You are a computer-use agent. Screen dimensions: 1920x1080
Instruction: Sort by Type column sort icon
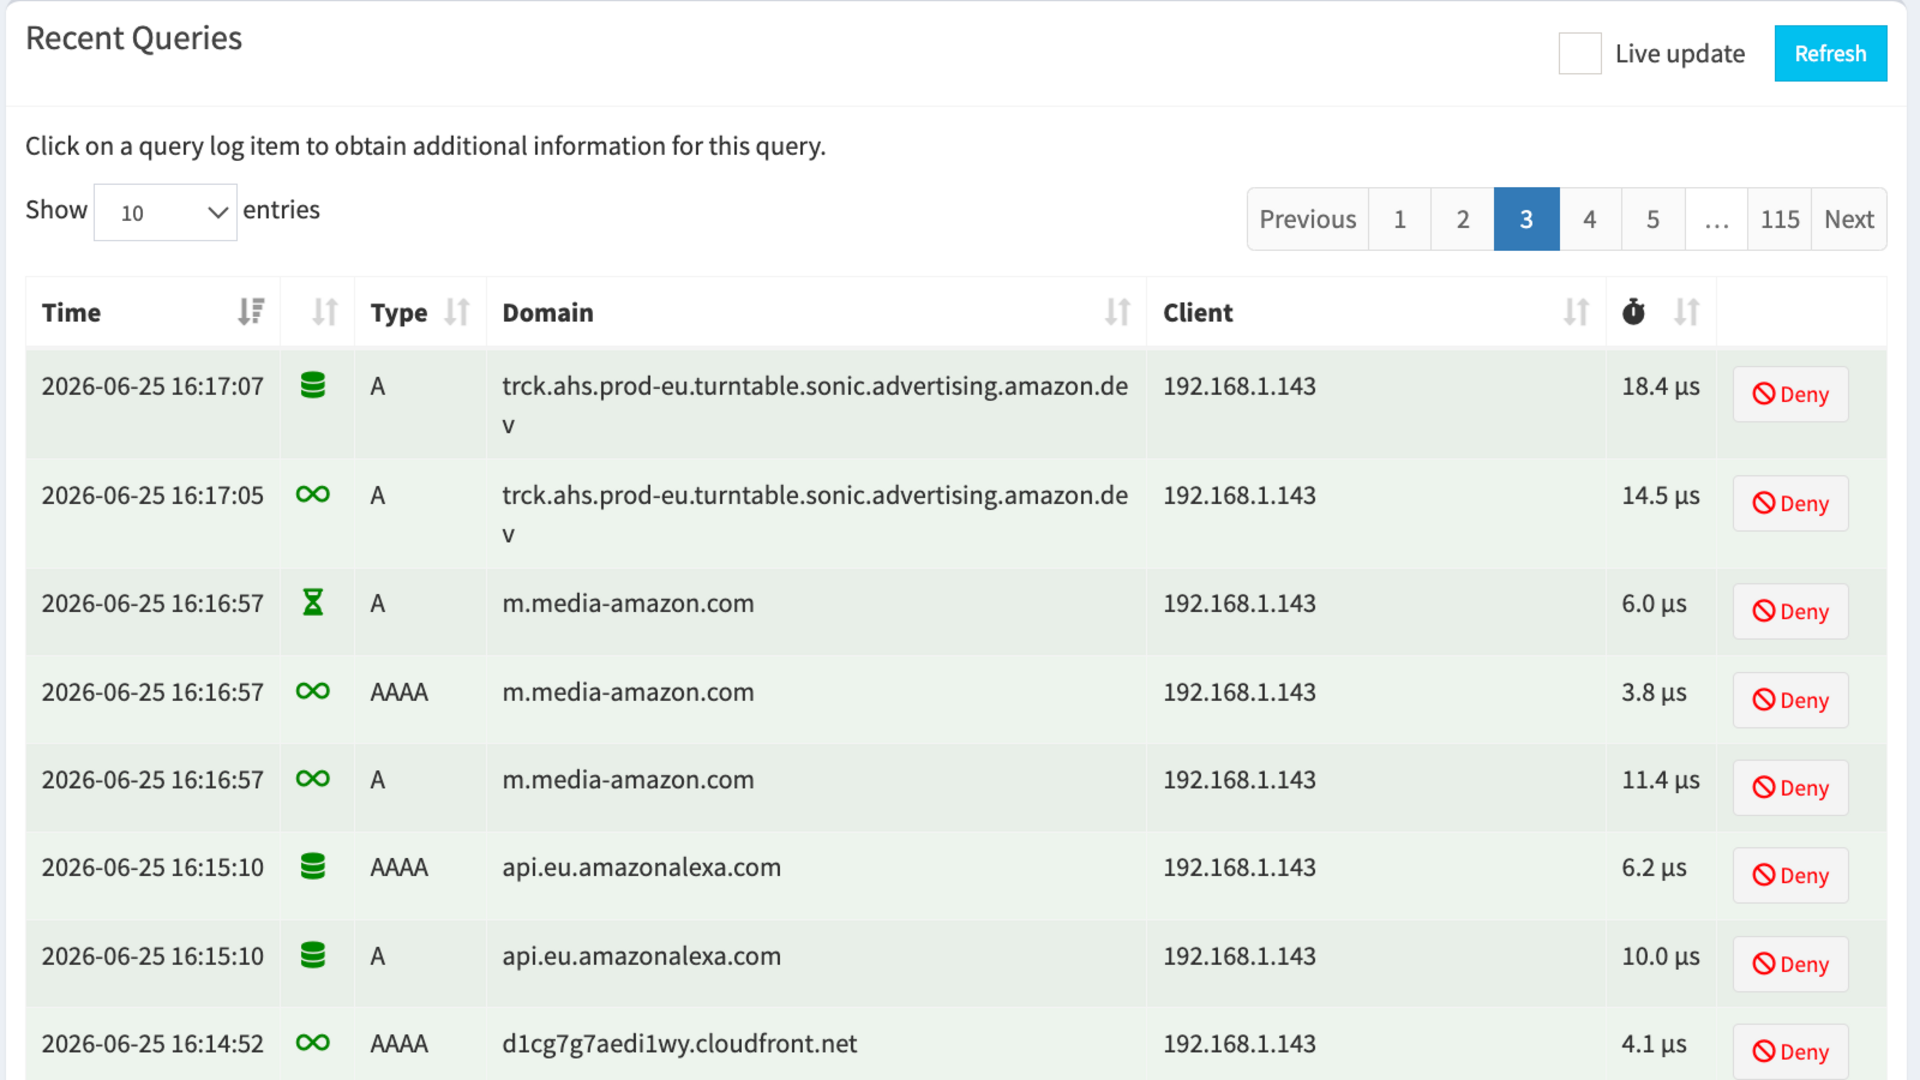pos(456,312)
